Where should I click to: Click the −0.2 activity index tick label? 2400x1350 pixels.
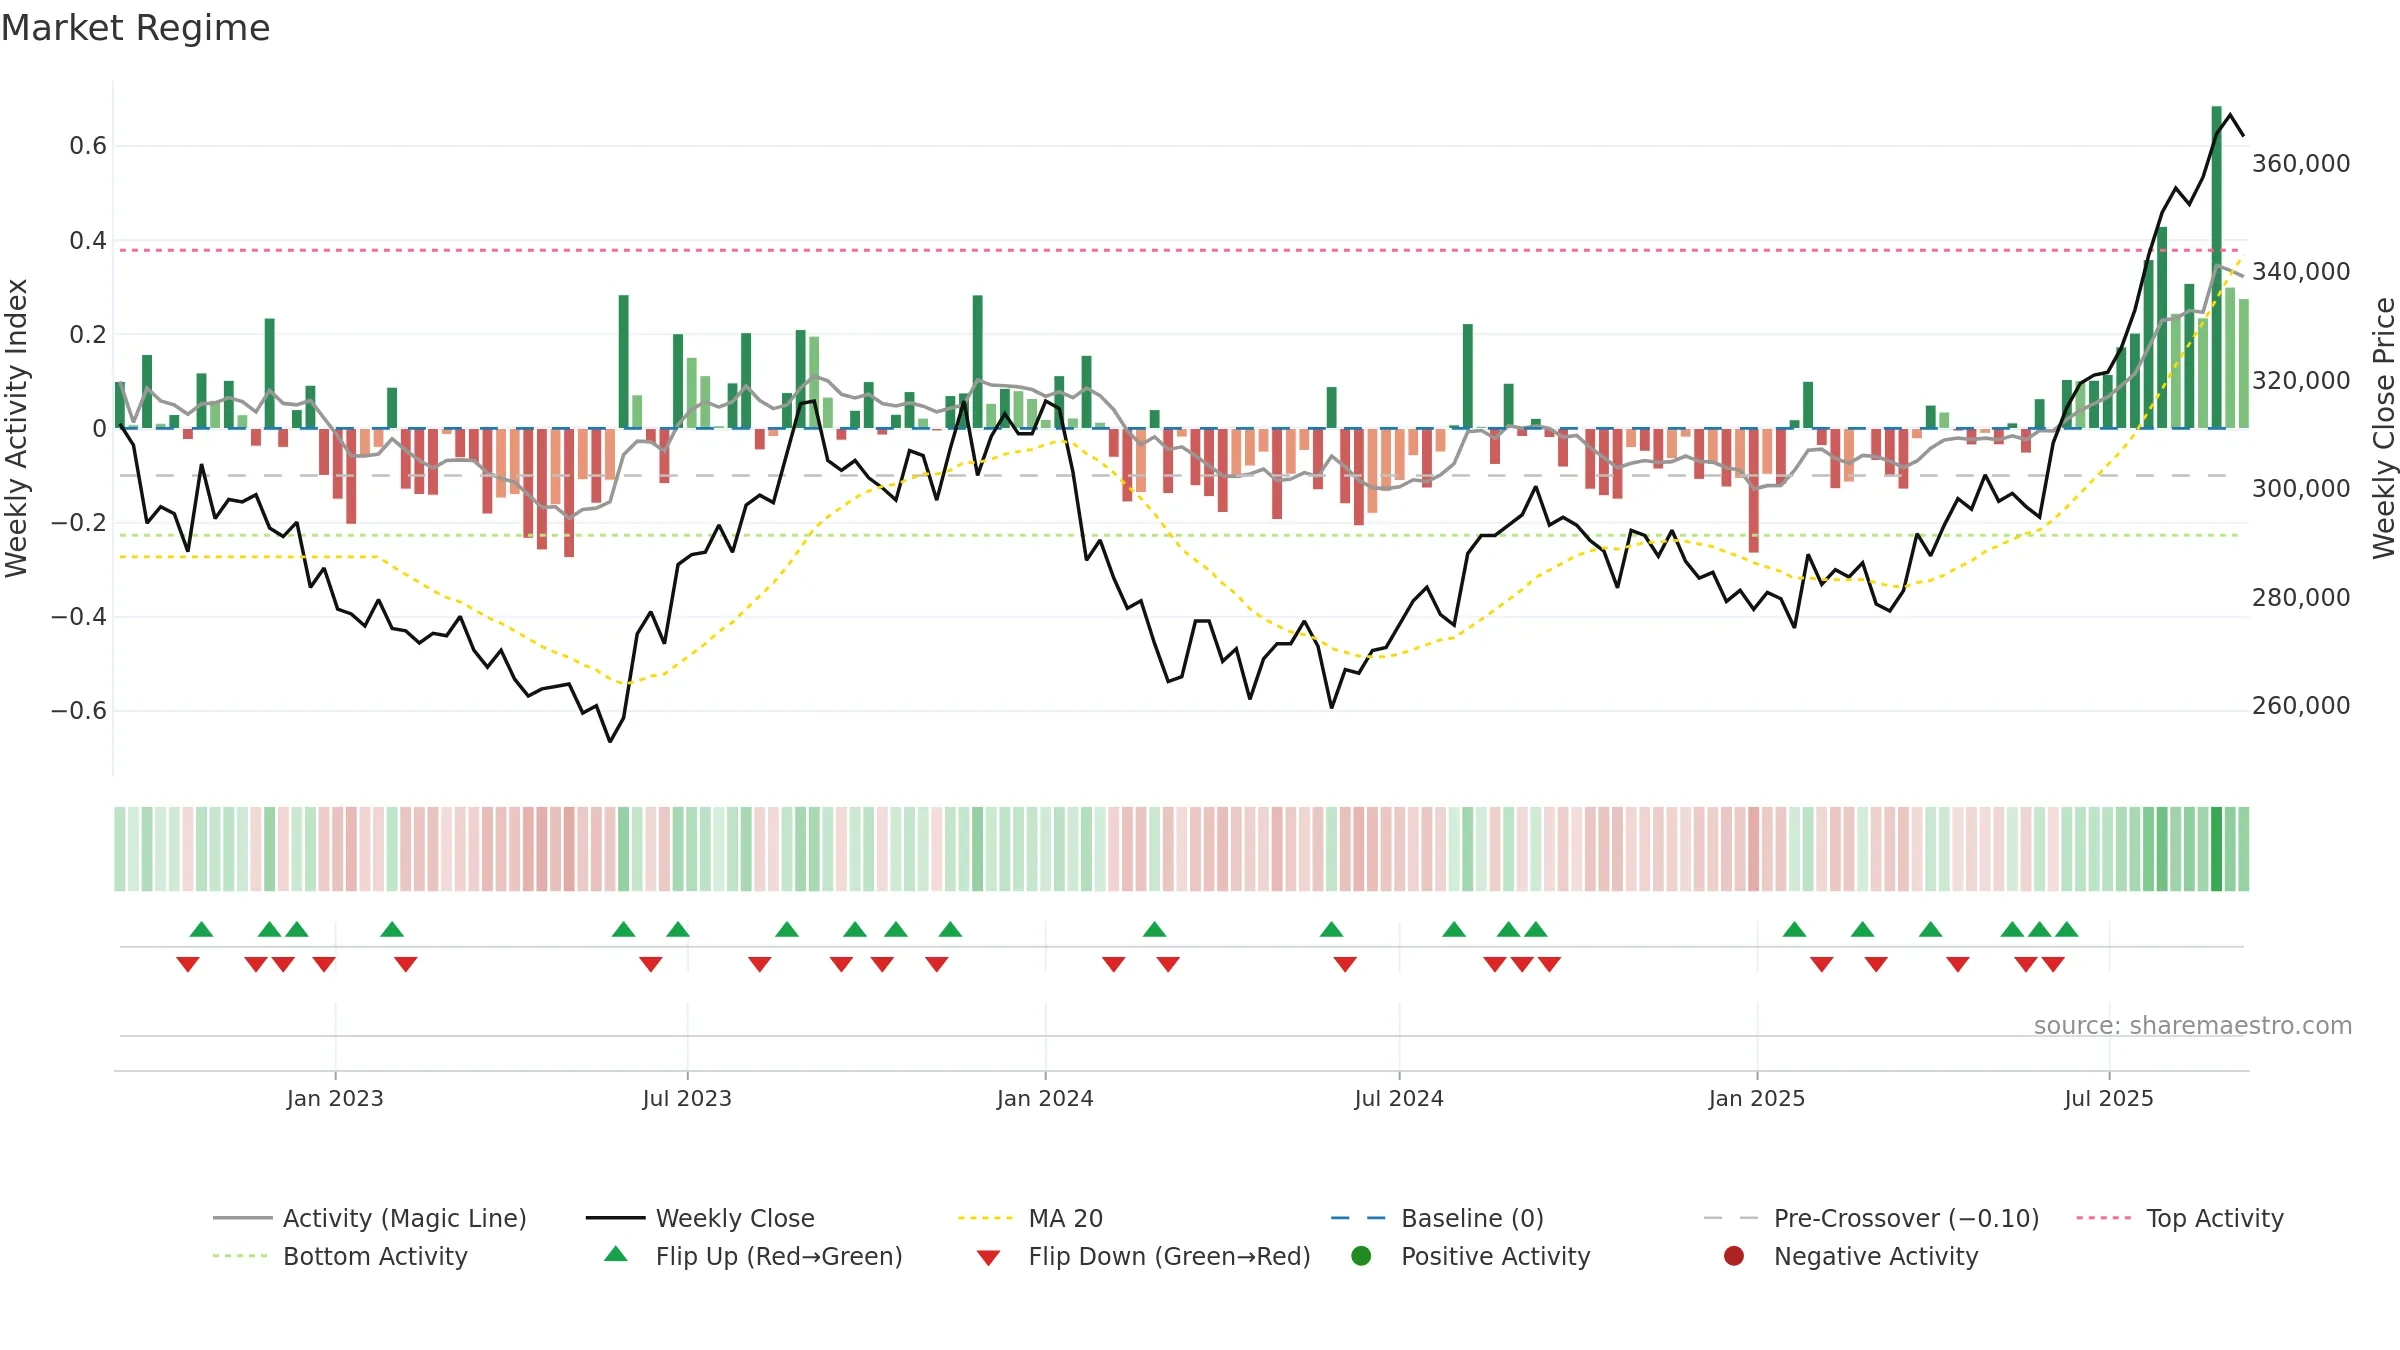coord(79,522)
